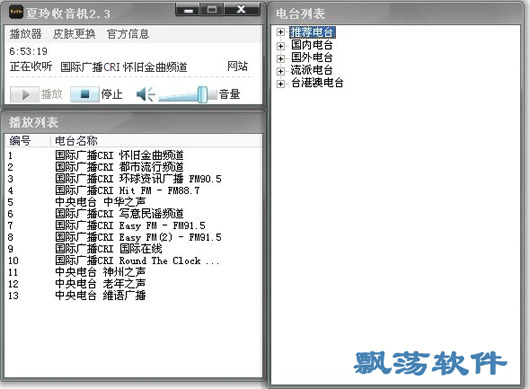Choose CRI Hit FM - FM88.7 station
Viewport: 530px width, 389px height.
point(127,191)
